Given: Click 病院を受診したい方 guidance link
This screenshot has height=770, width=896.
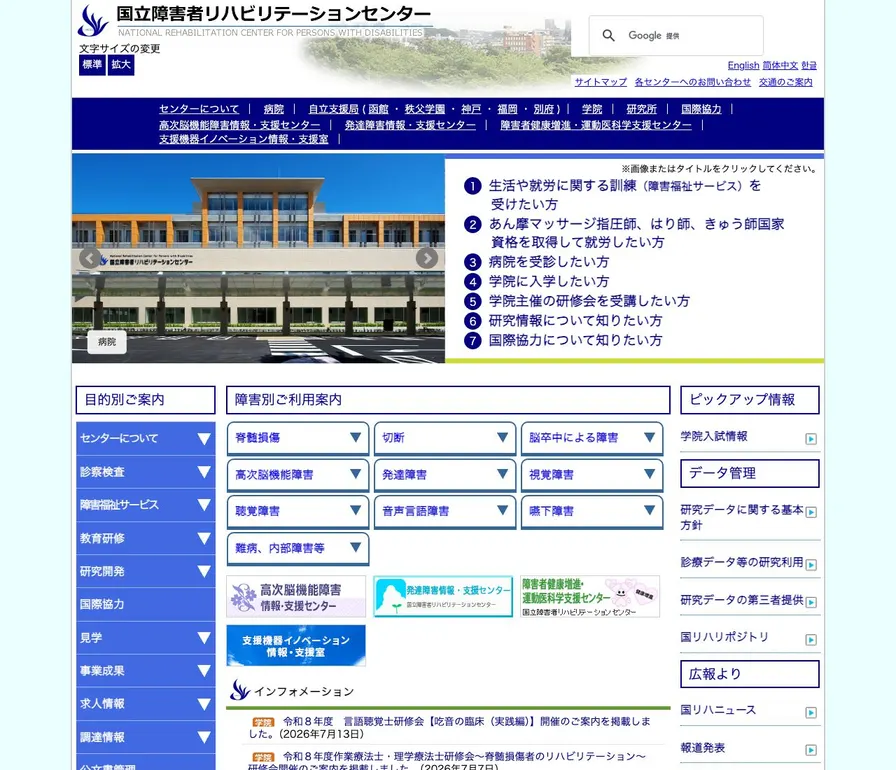Looking at the screenshot, I should pyautogui.click(x=549, y=262).
